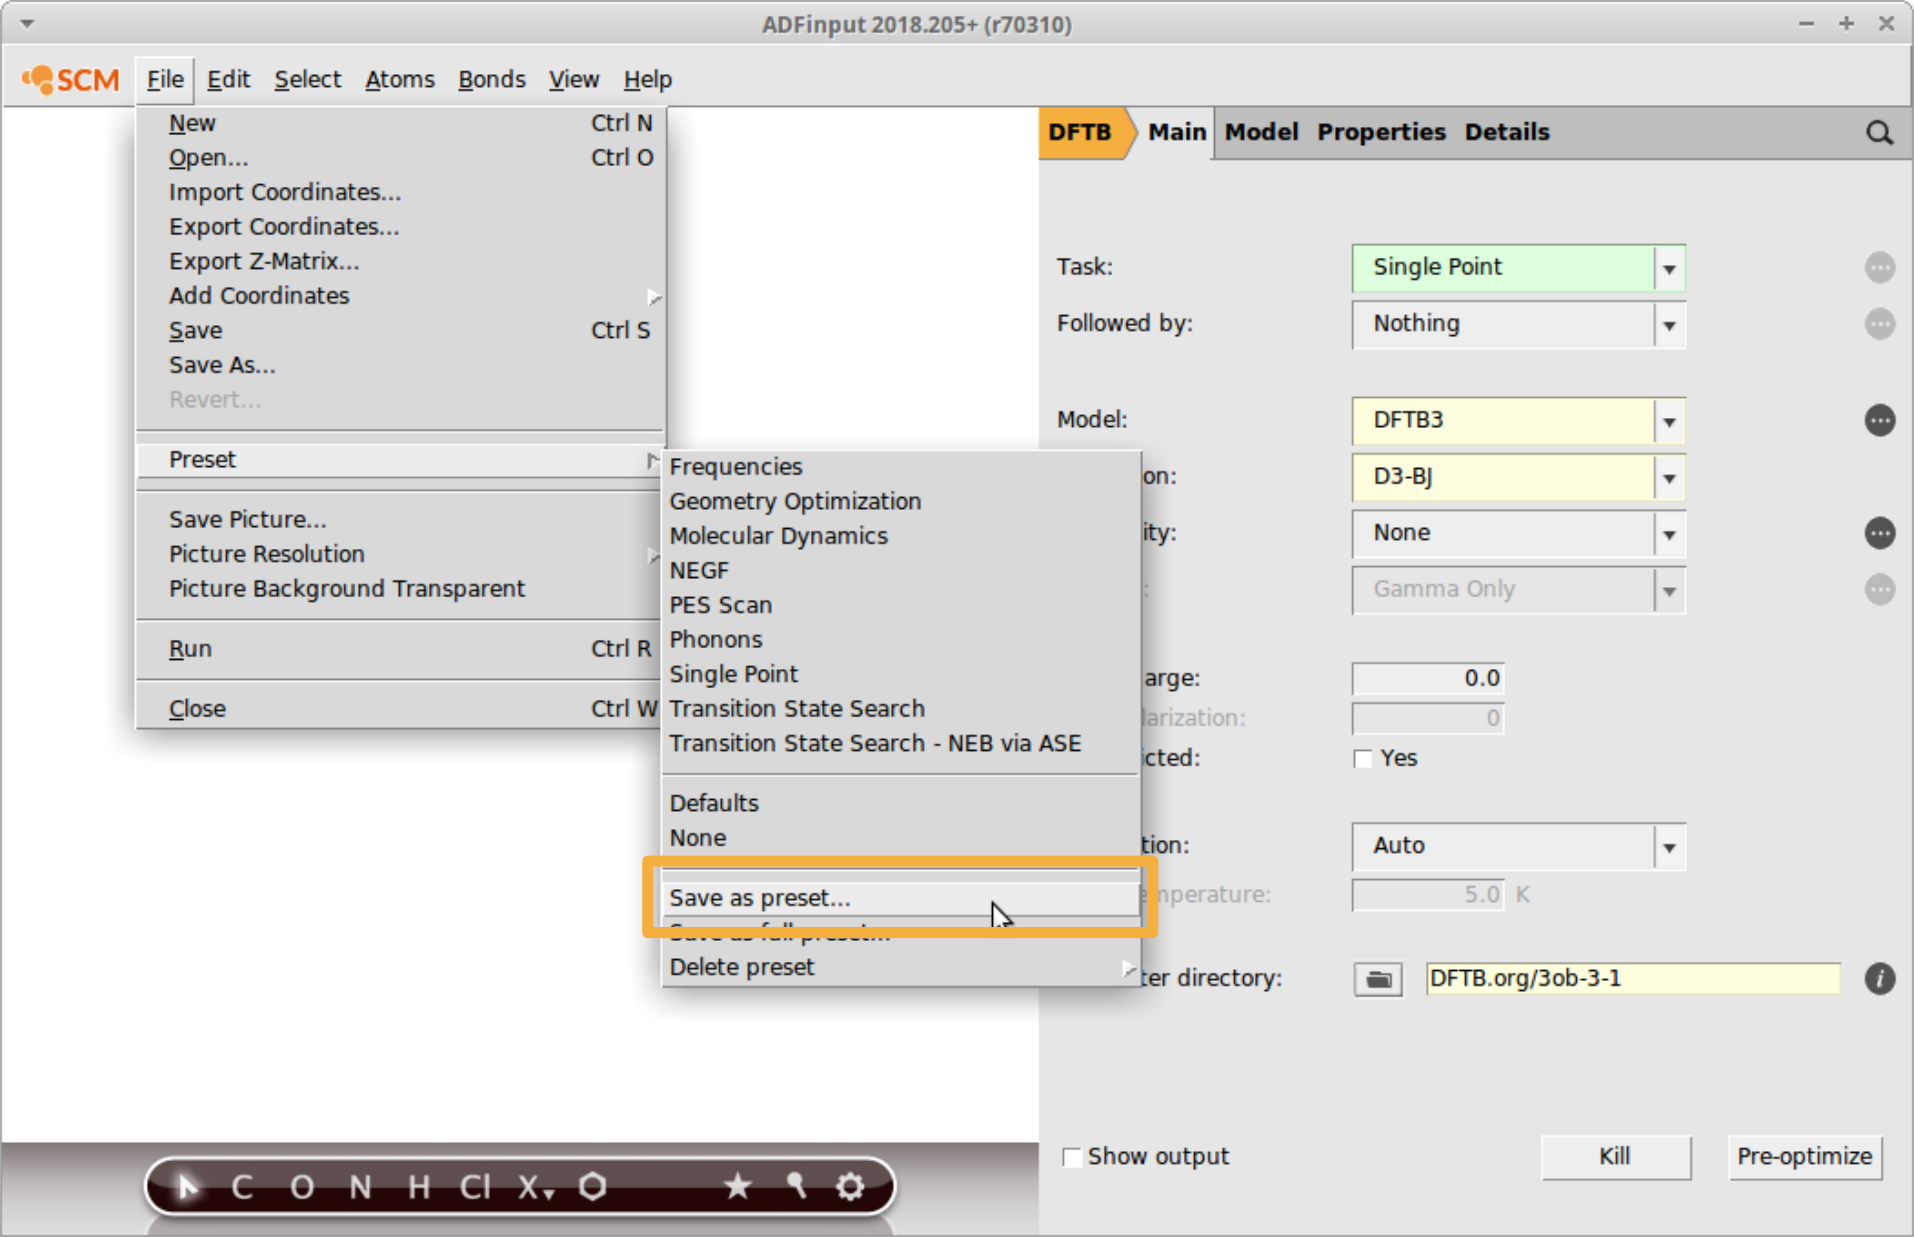Enable Show output checkbox
1914x1237 pixels.
click(1071, 1157)
